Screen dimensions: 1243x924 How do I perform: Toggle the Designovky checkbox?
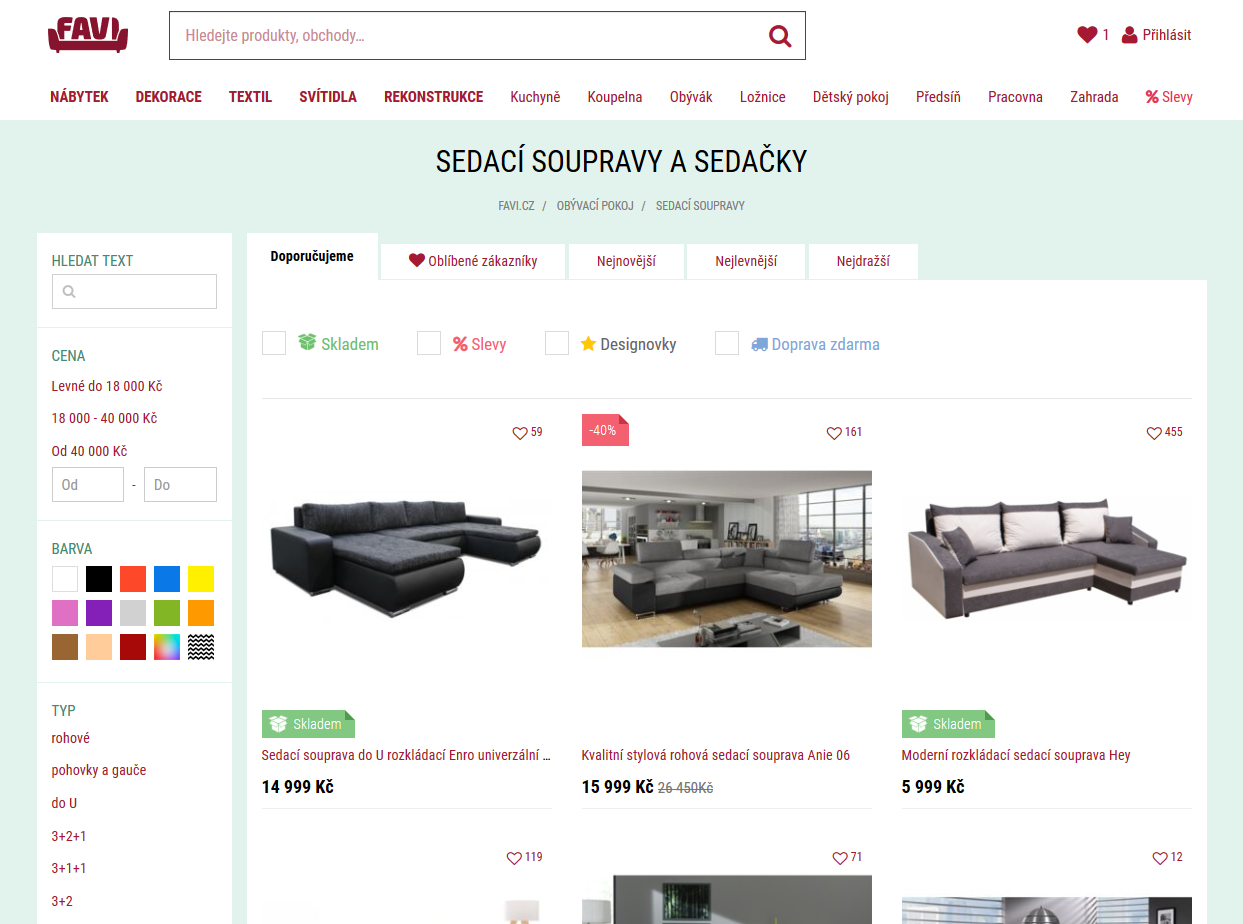[x=557, y=343]
